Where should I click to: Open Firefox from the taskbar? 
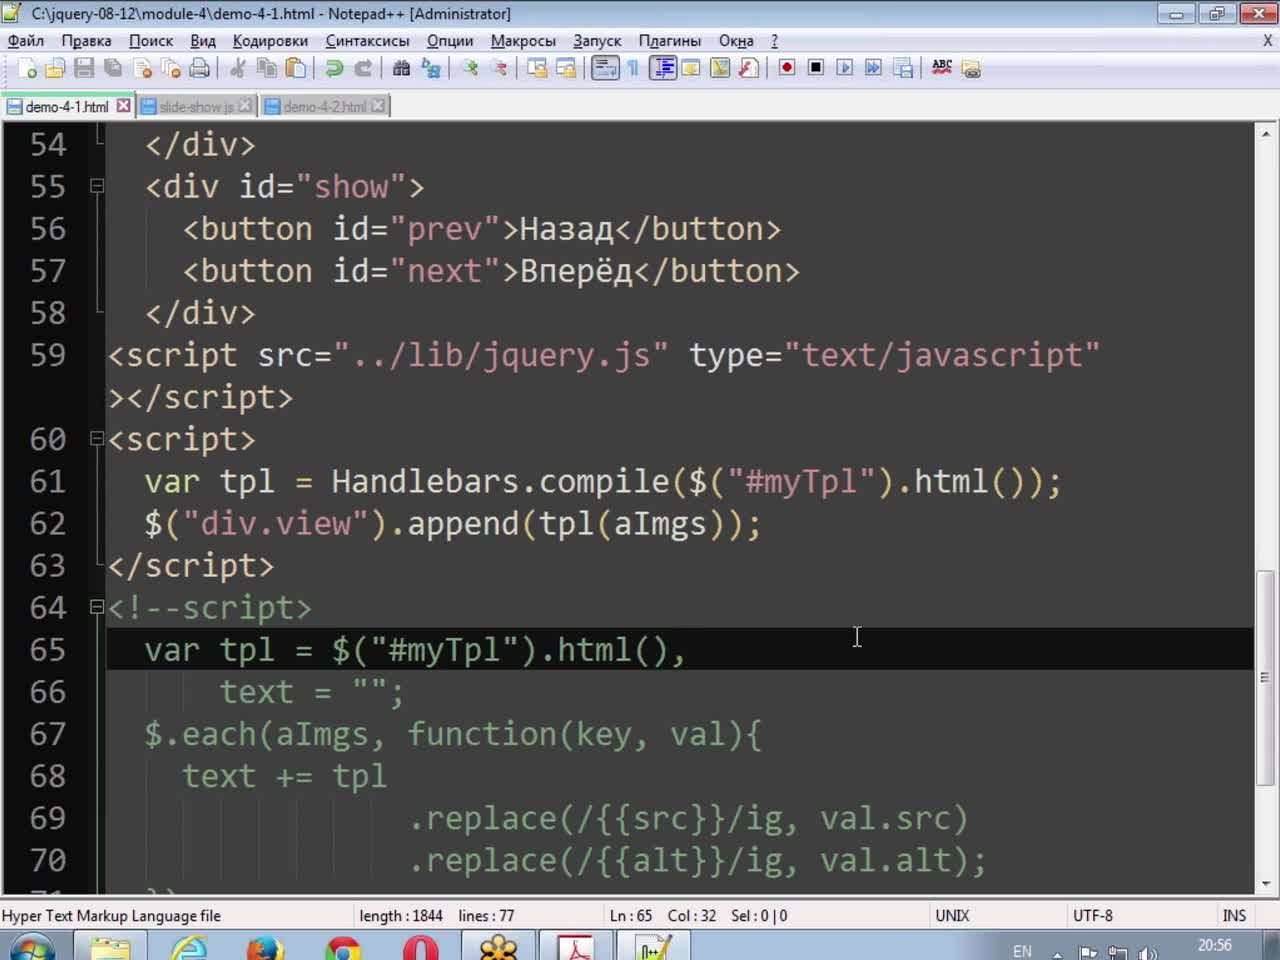click(x=265, y=948)
